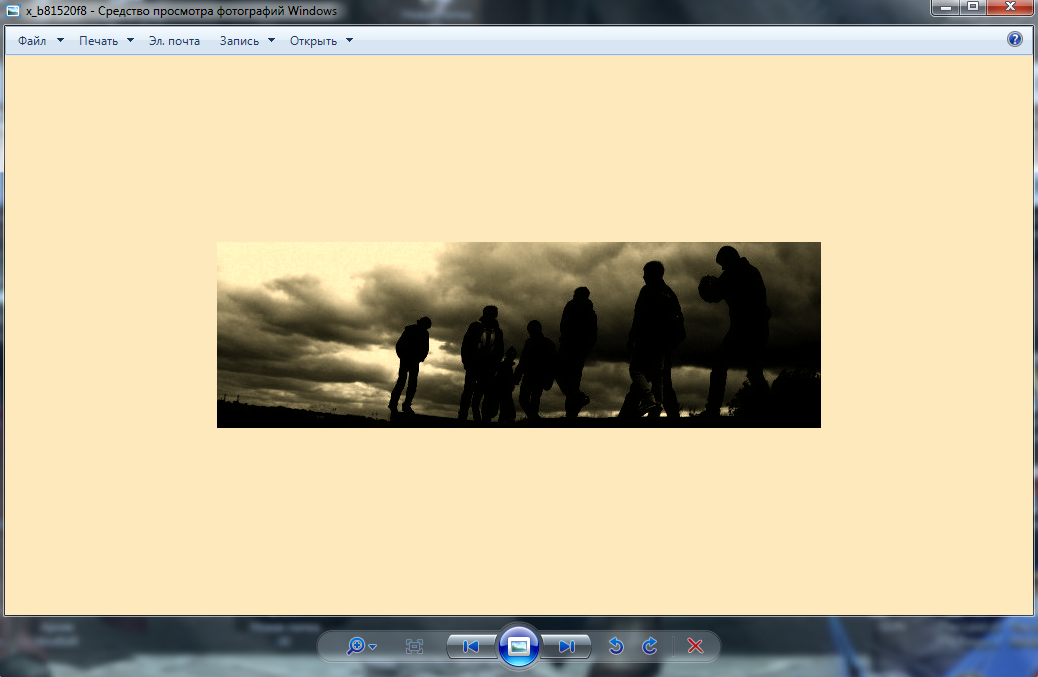Click the x_b81520f8 window title text
The image size is (1038, 677).
180,11
